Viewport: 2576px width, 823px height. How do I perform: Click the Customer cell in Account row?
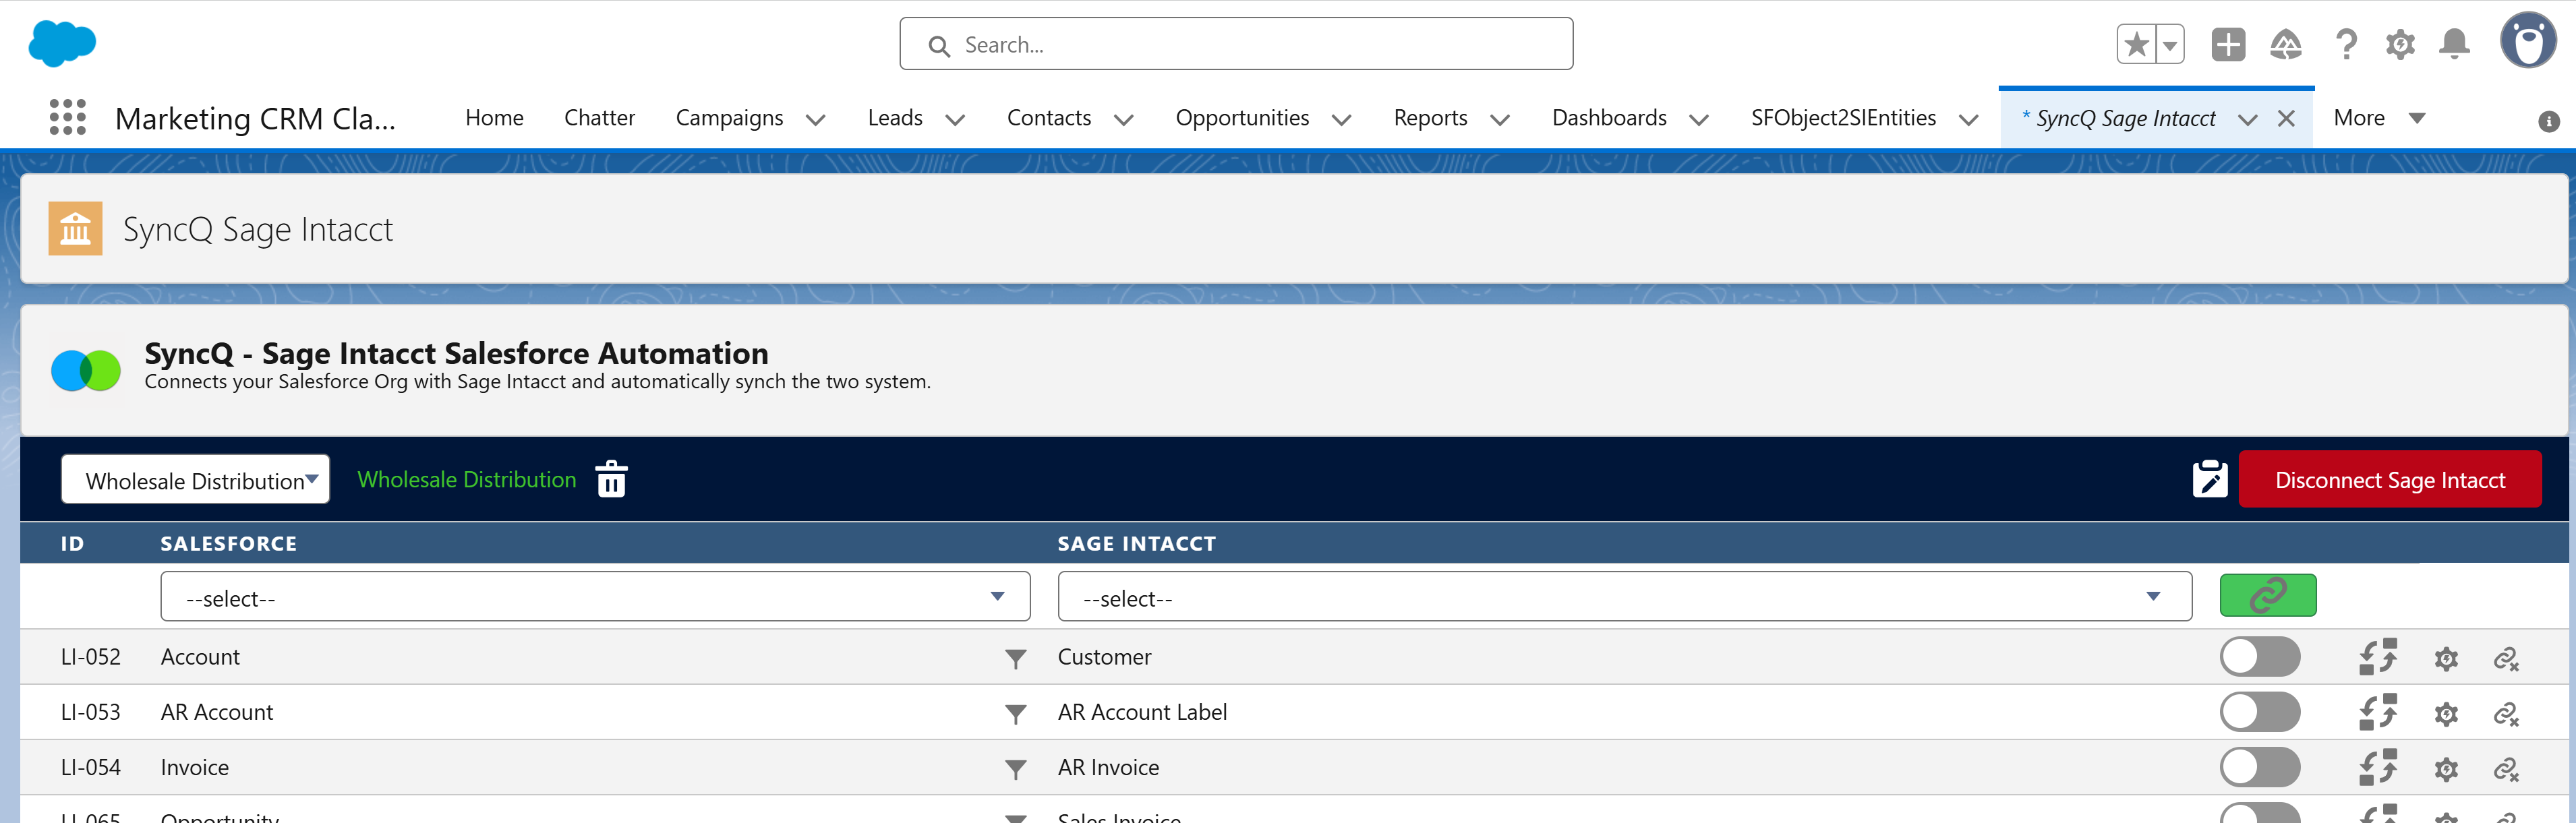click(1104, 657)
